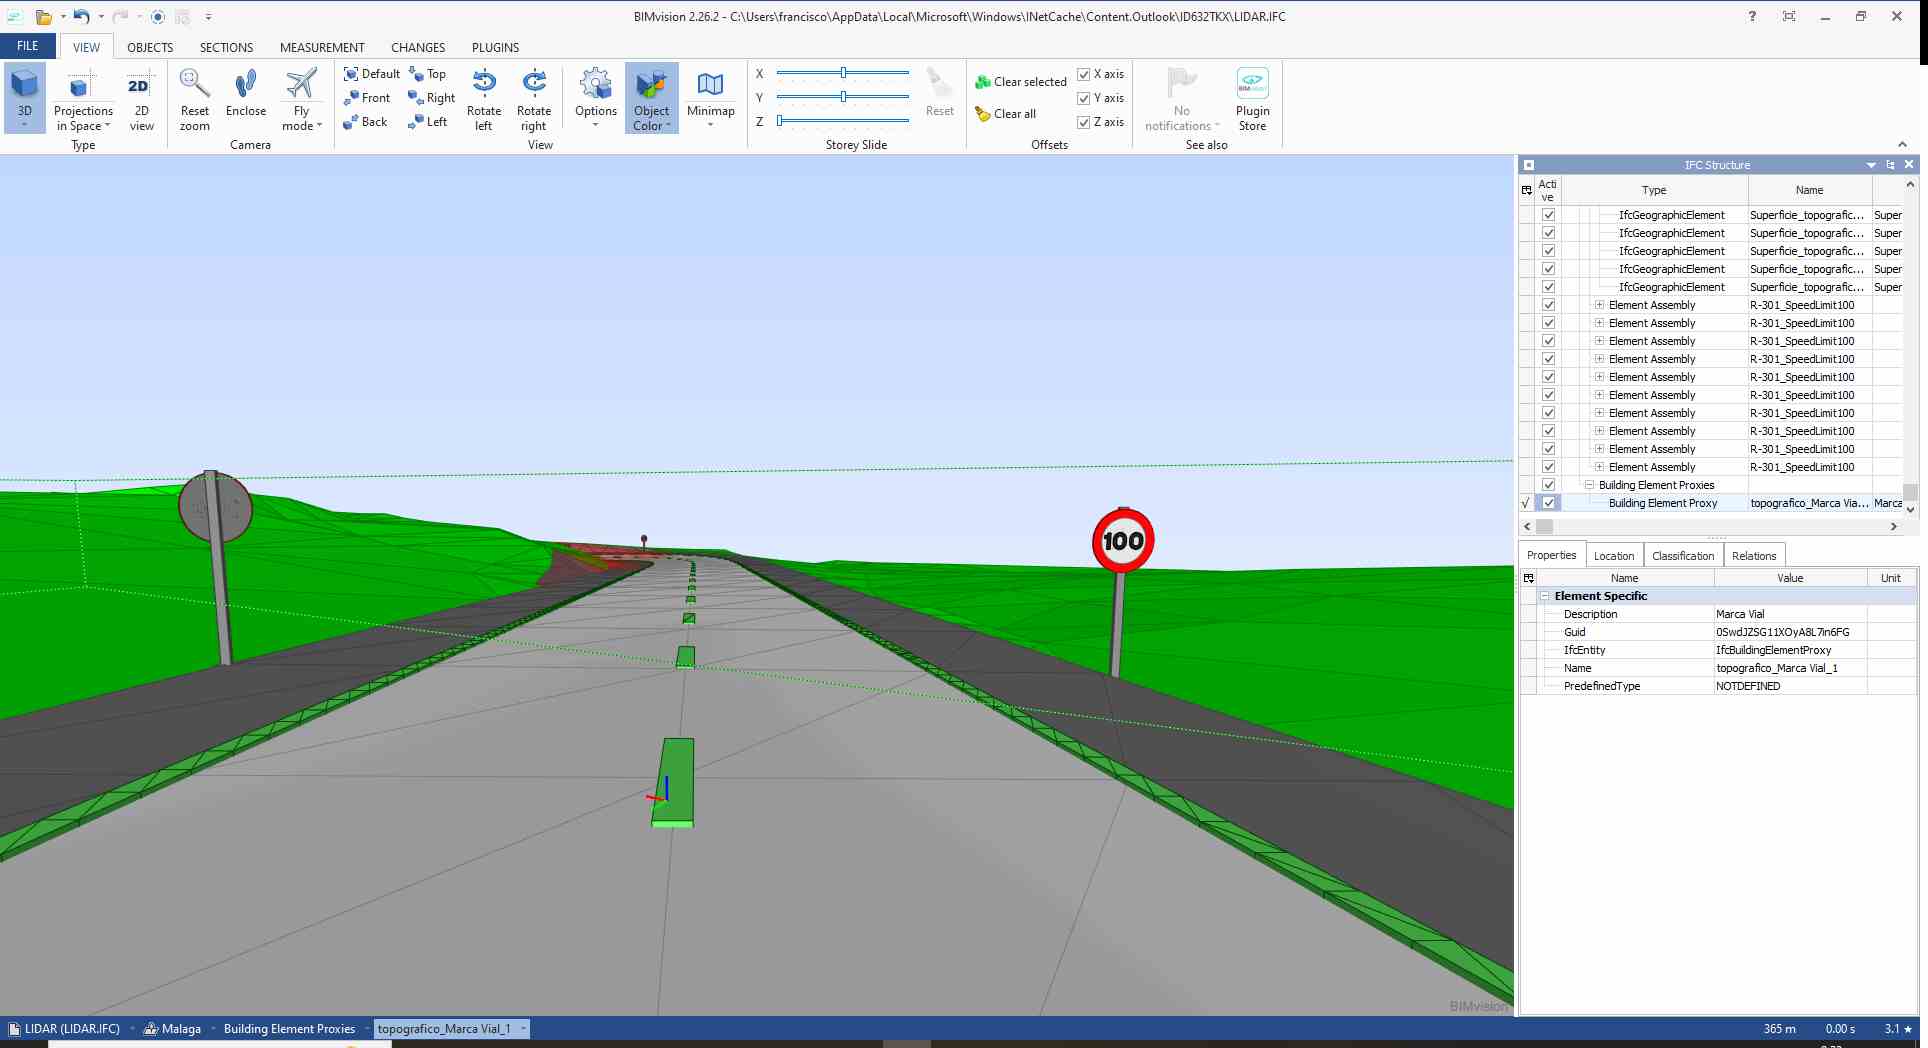Uncheck the X axis checkbox
The height and width of the screenshot is (1048, 1928).
coord(1083,75)
